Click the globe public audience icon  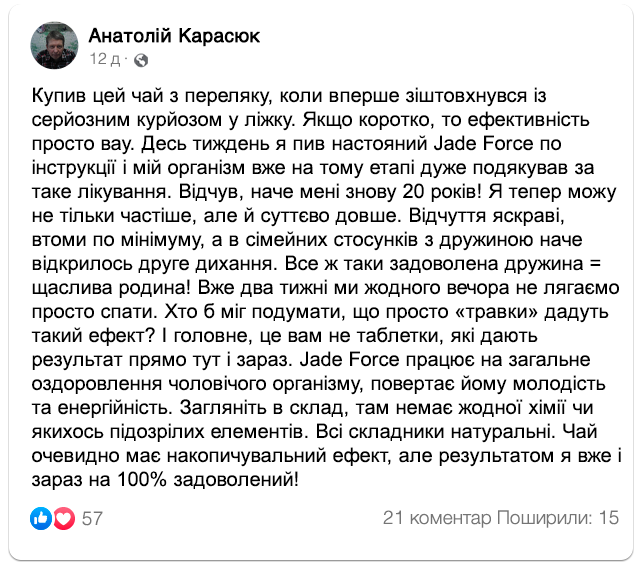(141, 60)
